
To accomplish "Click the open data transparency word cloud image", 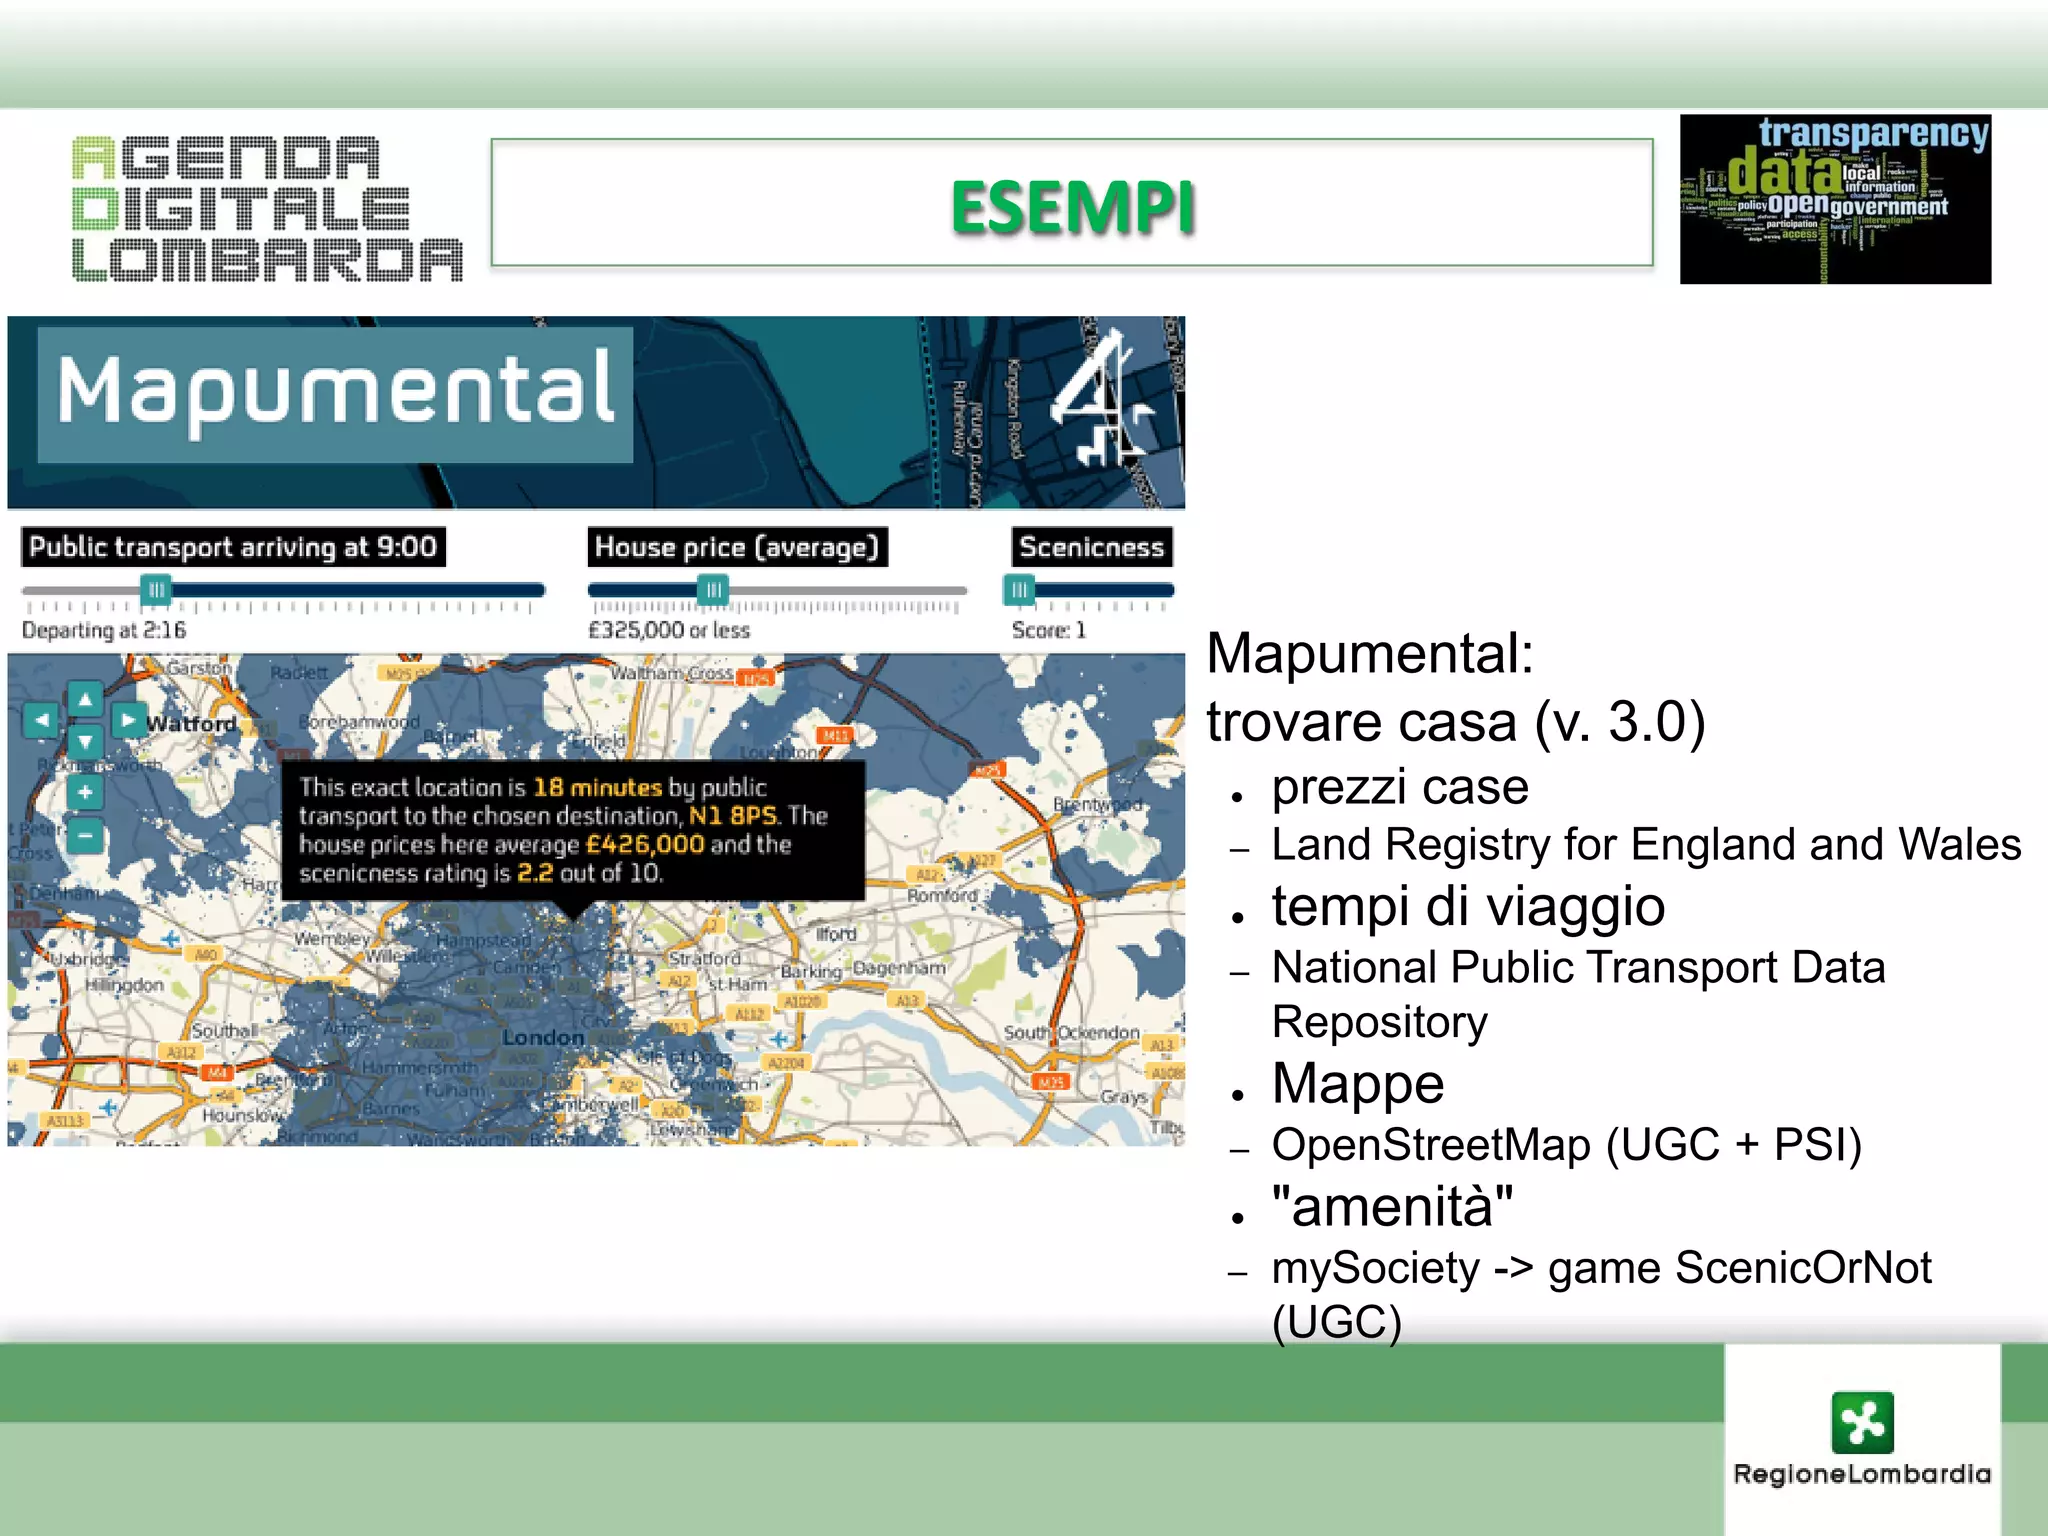I will 1835,199.
